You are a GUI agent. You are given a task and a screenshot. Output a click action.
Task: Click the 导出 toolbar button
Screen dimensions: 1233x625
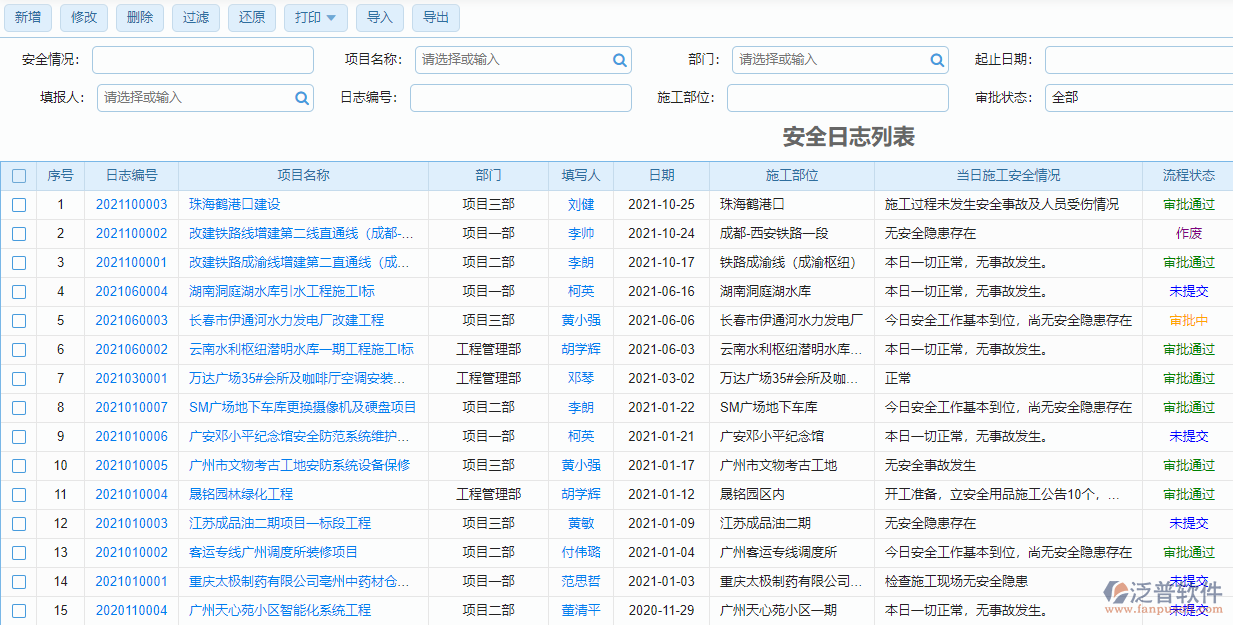pos(435,17)
